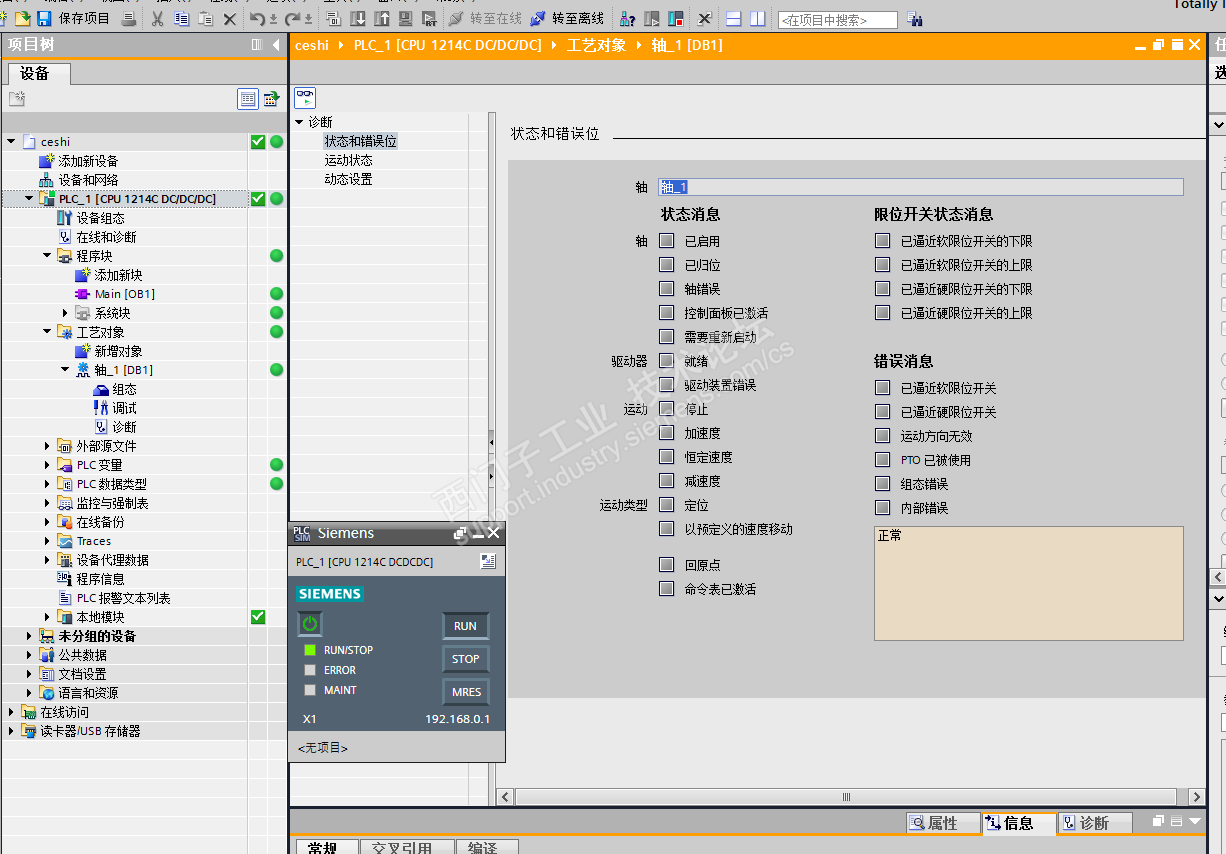Click the Stop CPU toolbar icon
The image size is (1226, 854).
point(676,19)
